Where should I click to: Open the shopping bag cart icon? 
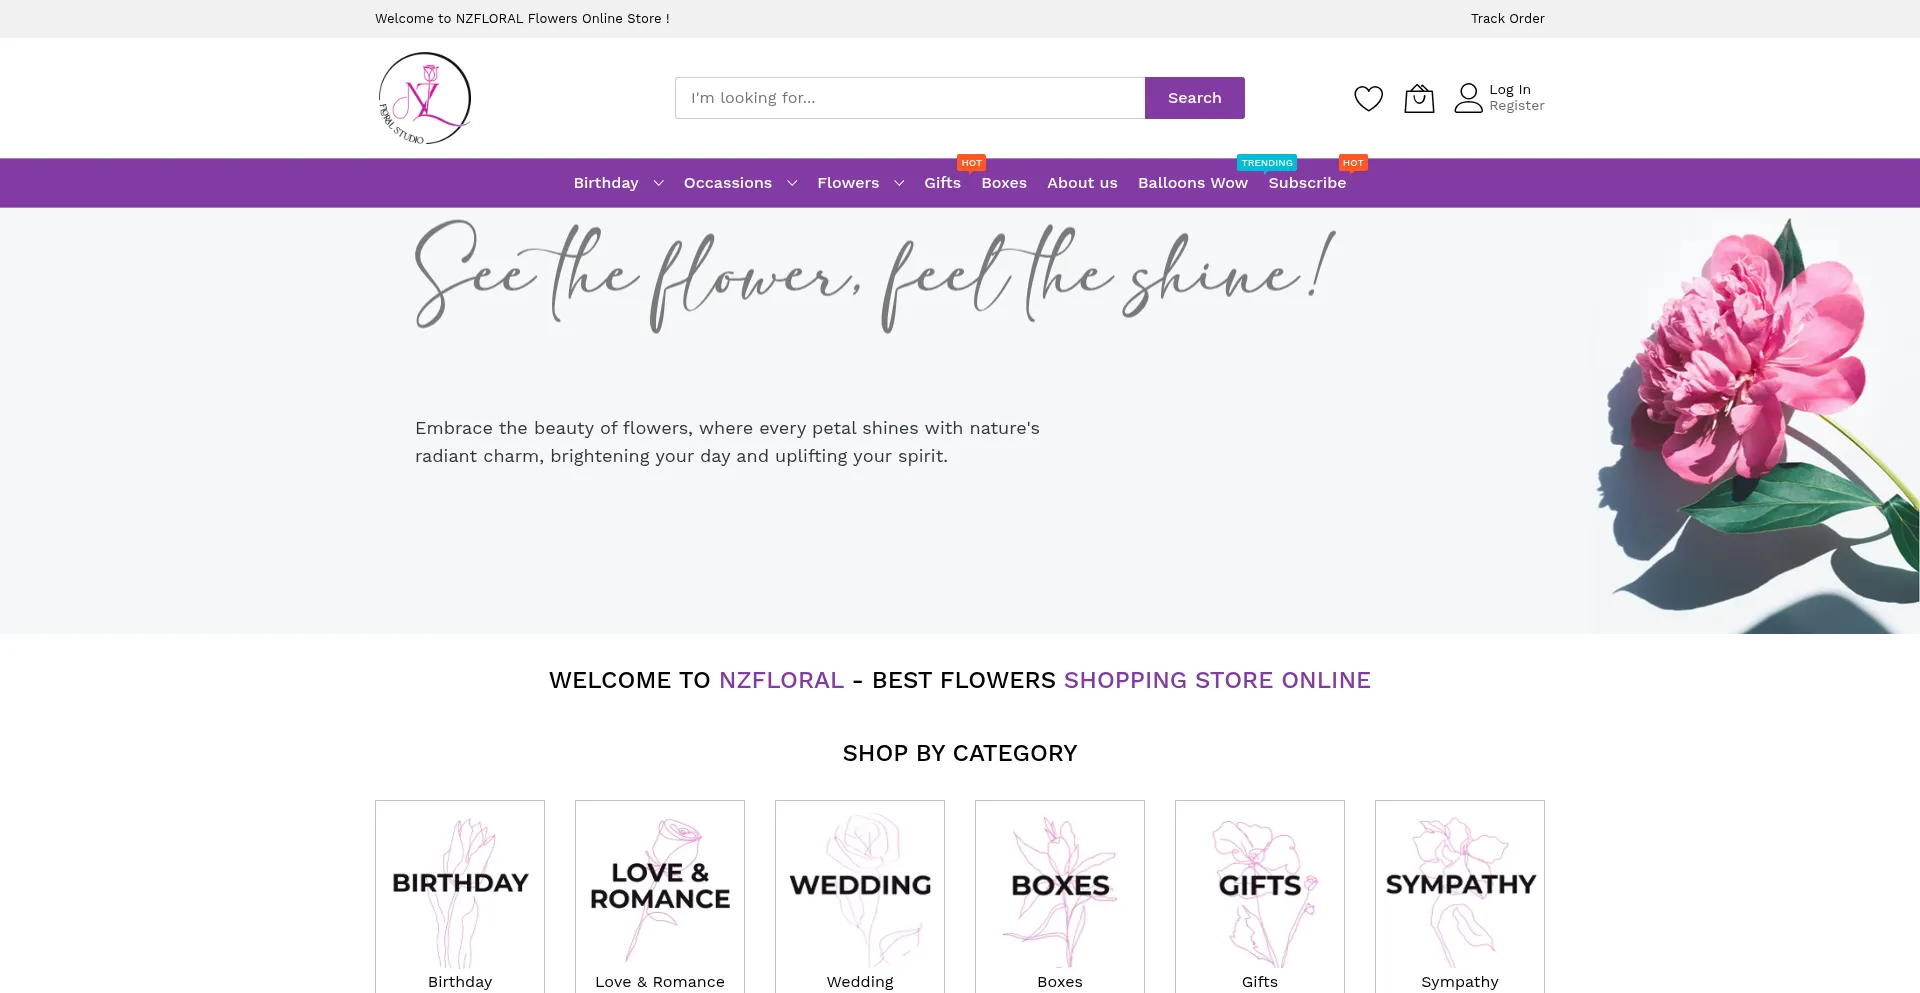1419,98
